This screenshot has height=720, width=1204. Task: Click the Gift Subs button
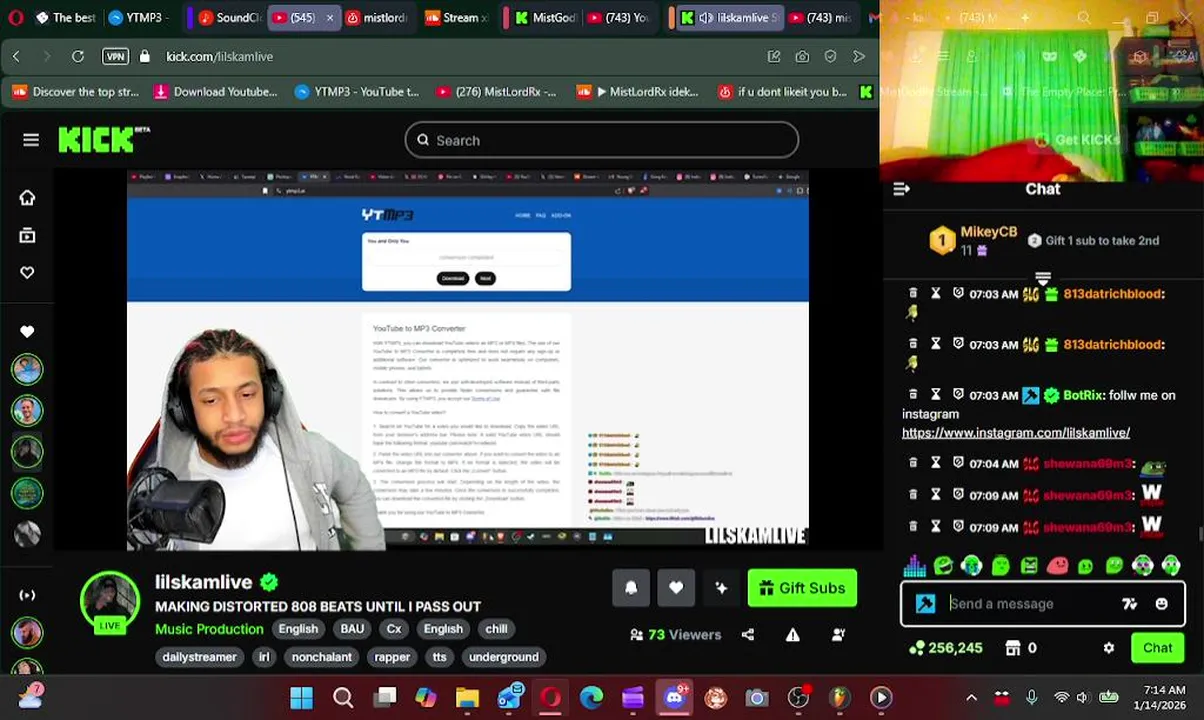pos(802,588)
